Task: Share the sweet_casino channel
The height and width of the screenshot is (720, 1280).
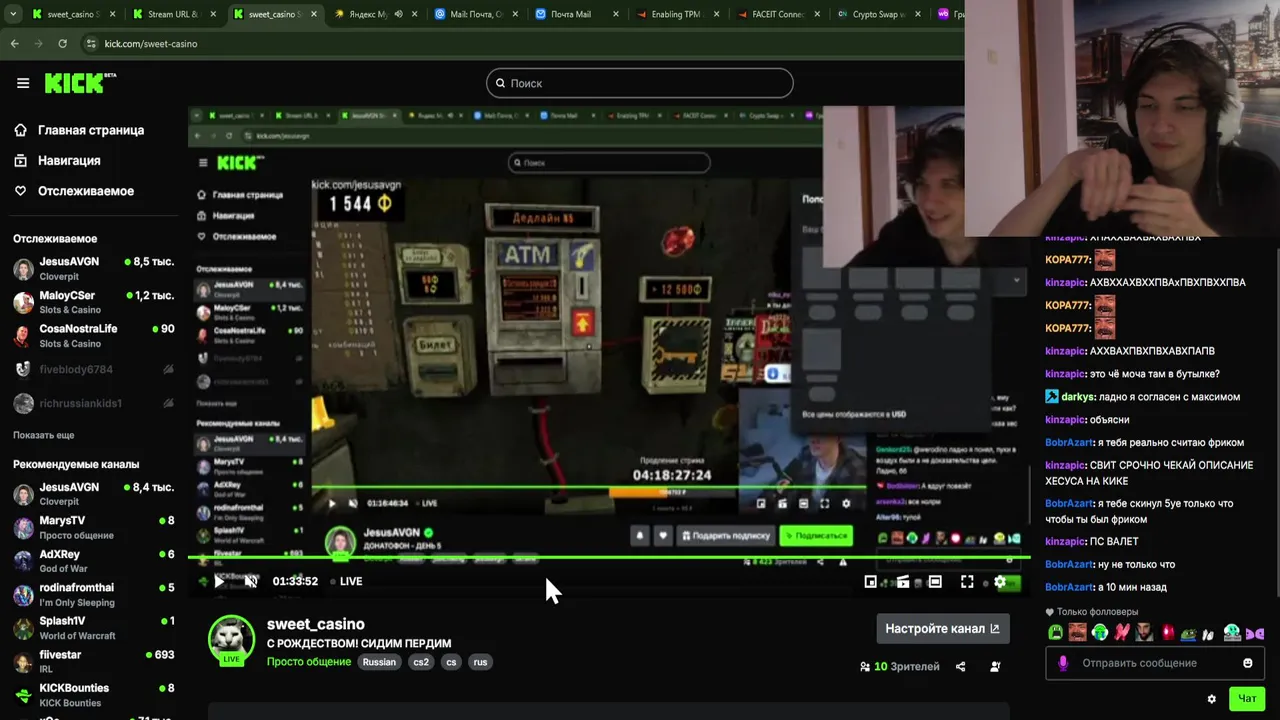Action: [x=960, y=666]
